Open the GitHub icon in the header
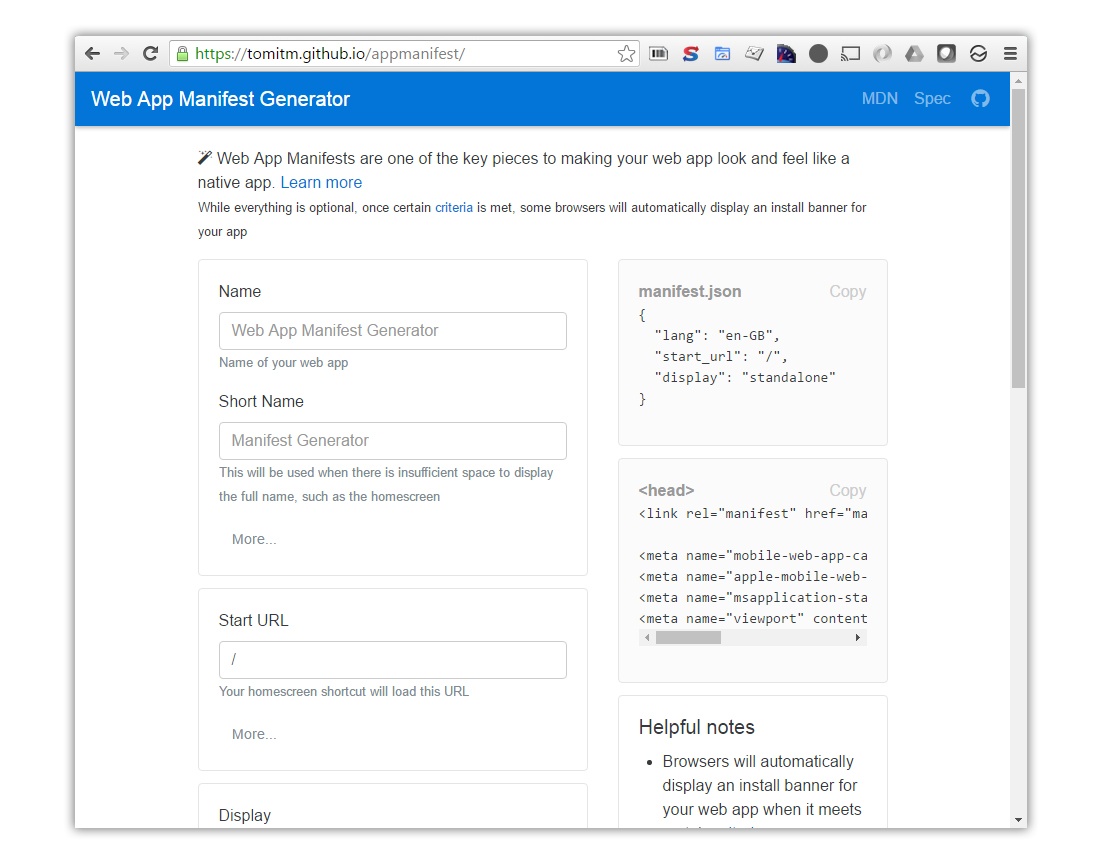1100x846 pixels. click(x=980, y=98)
